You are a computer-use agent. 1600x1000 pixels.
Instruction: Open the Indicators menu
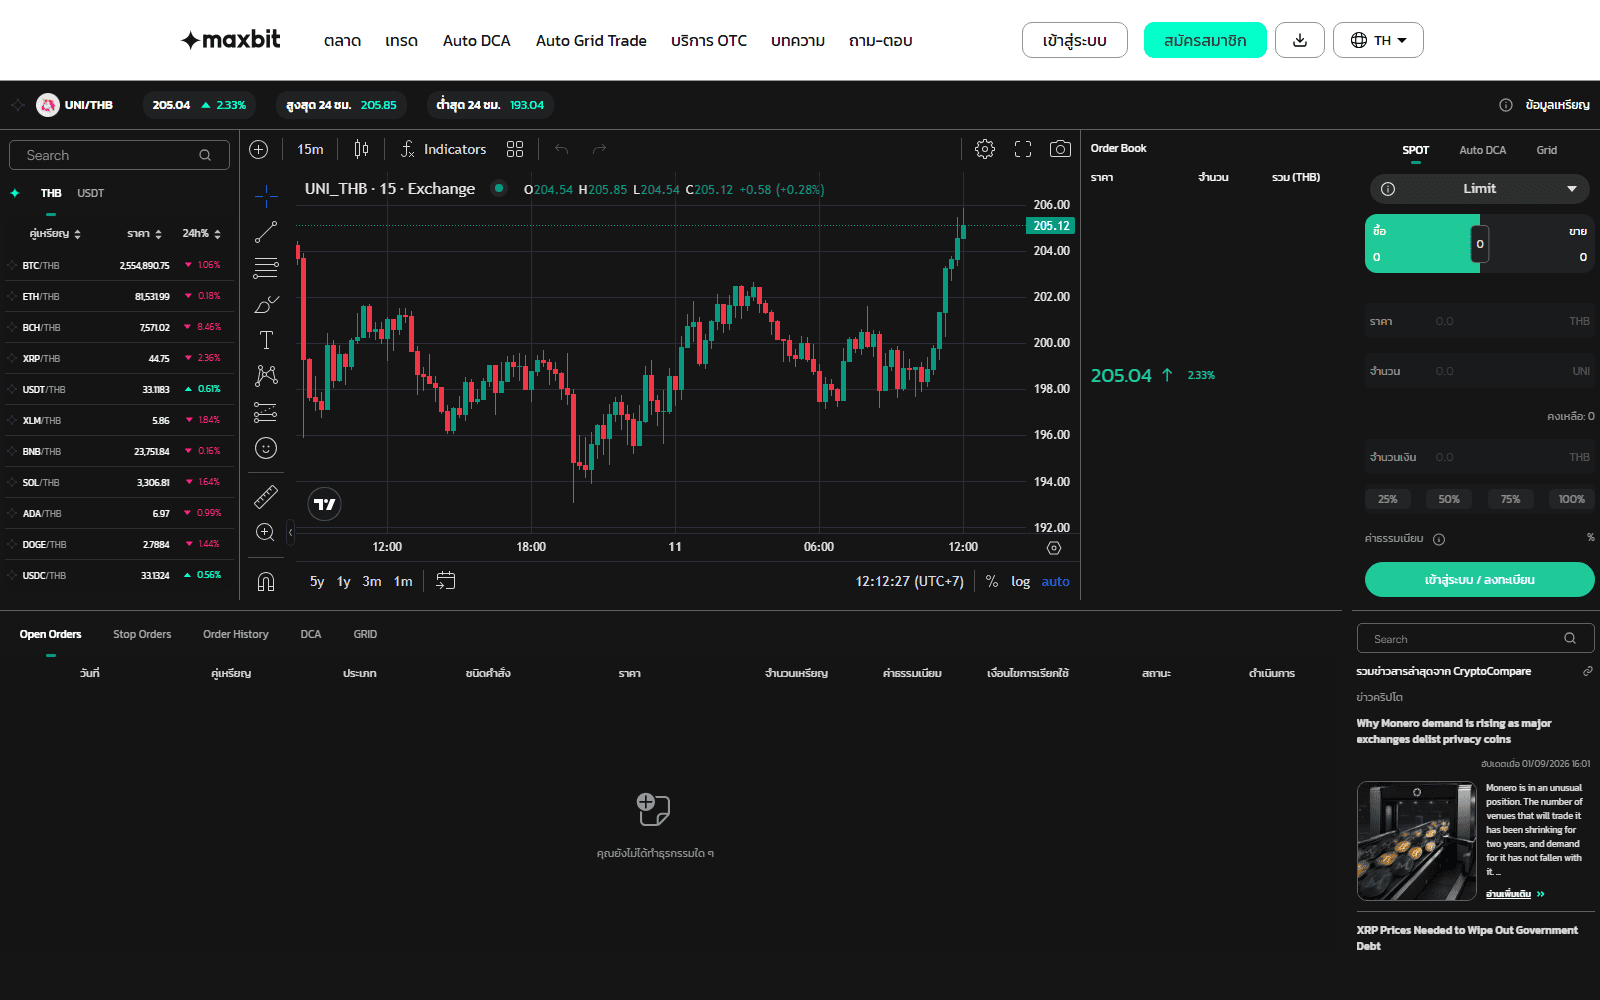click(443, 149)
